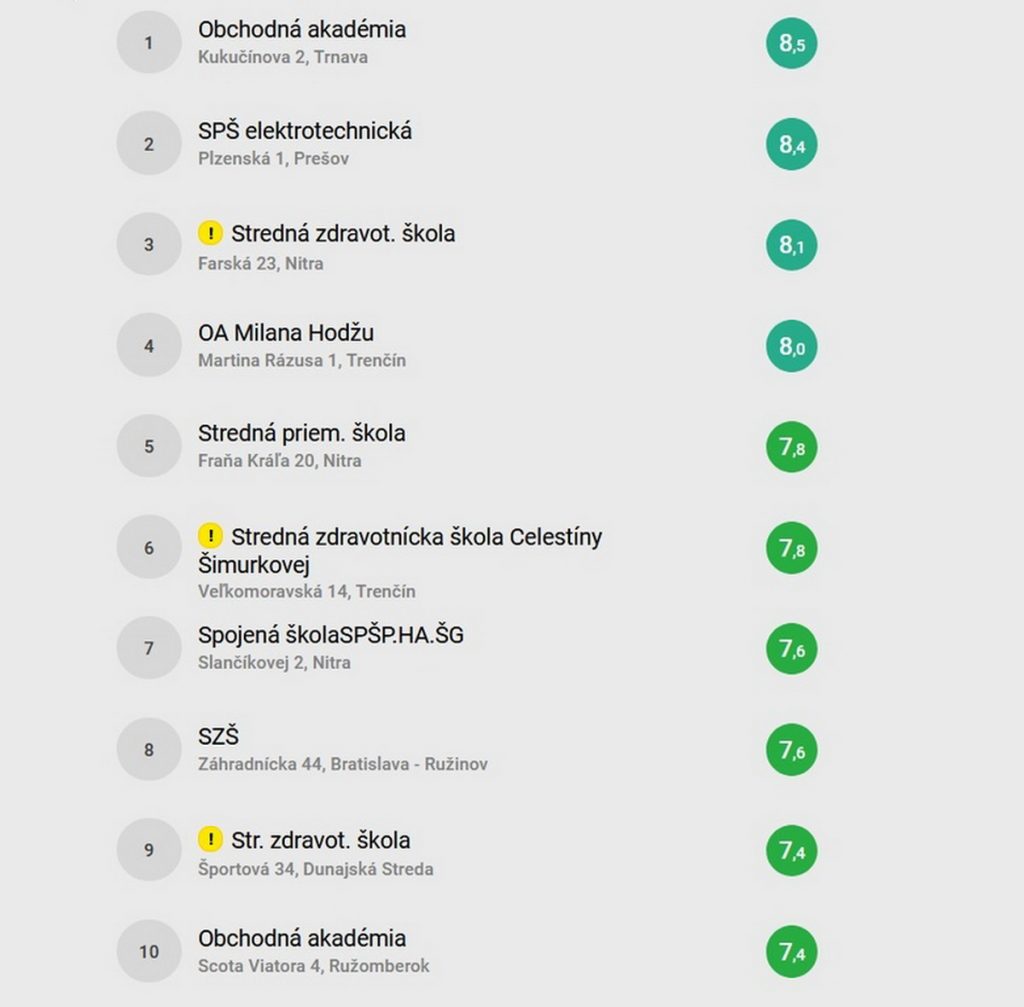Select rank 1 number circle

coord(149,42)
